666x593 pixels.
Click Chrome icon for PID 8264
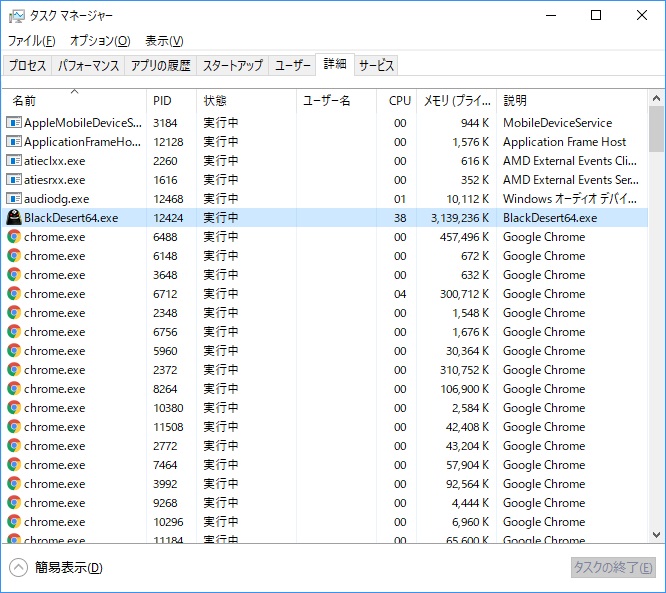[14, 389]
